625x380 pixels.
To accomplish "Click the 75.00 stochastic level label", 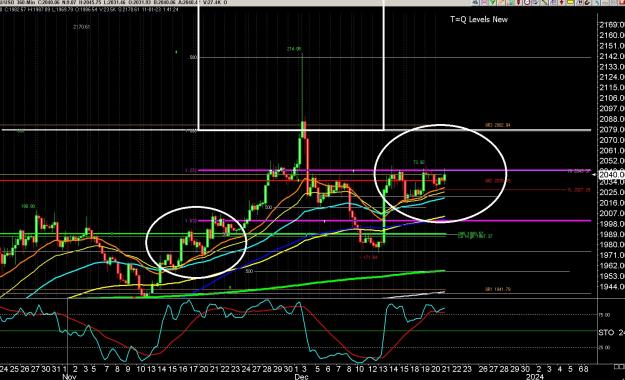I will tap(604, 315).
